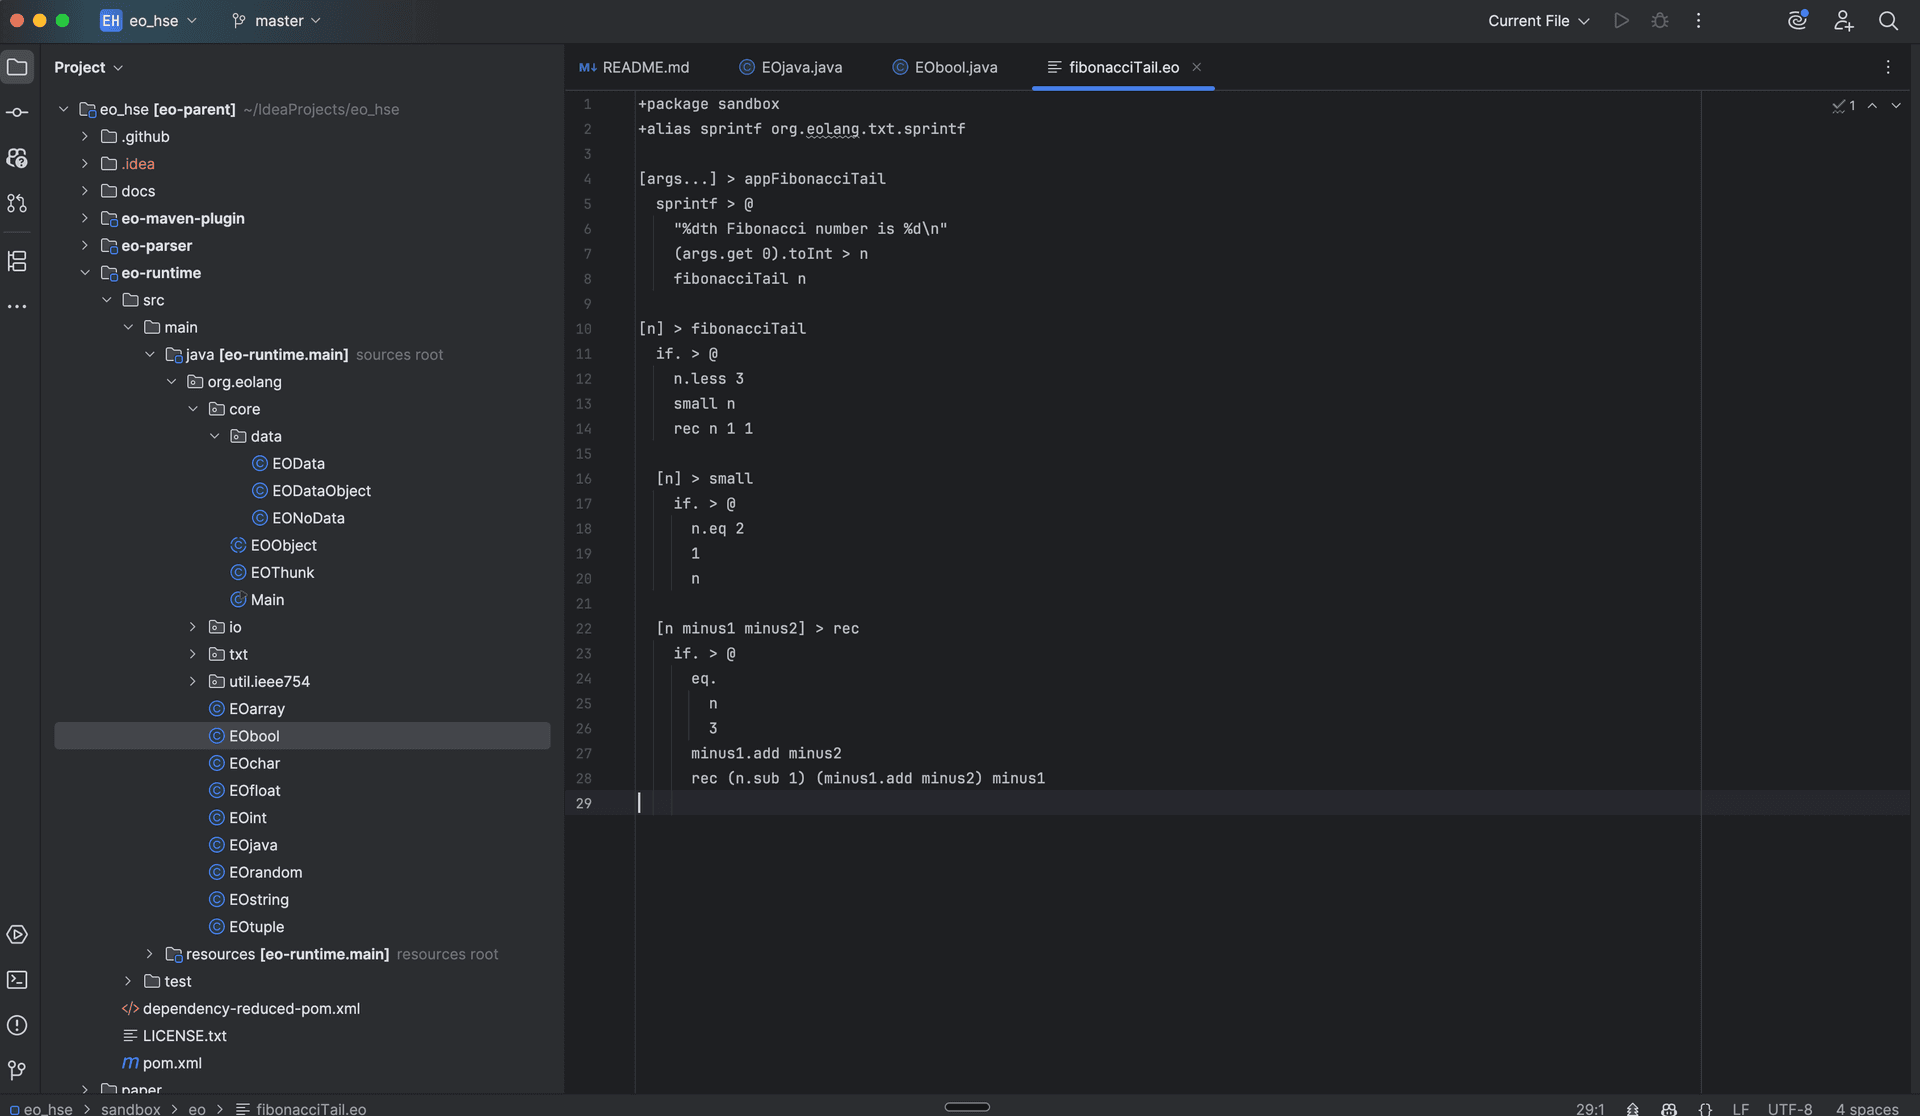Select EObool in the project tree
Image resolution: width=1920 pixels, height=1116 pixels.
[254, 735]
